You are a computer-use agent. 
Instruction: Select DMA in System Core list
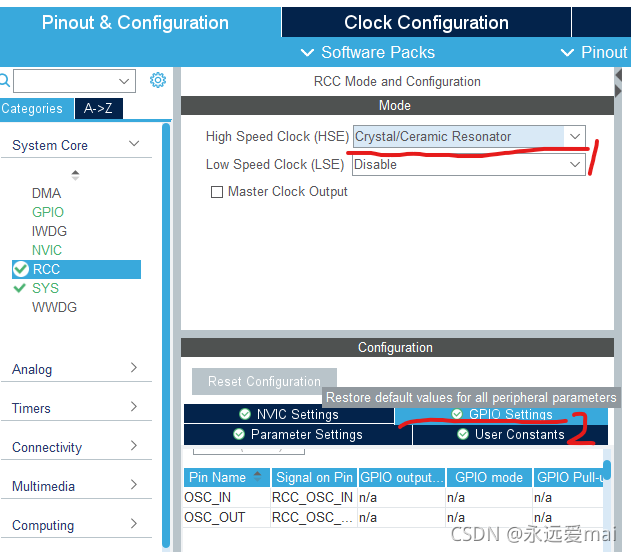coord(47,193)
